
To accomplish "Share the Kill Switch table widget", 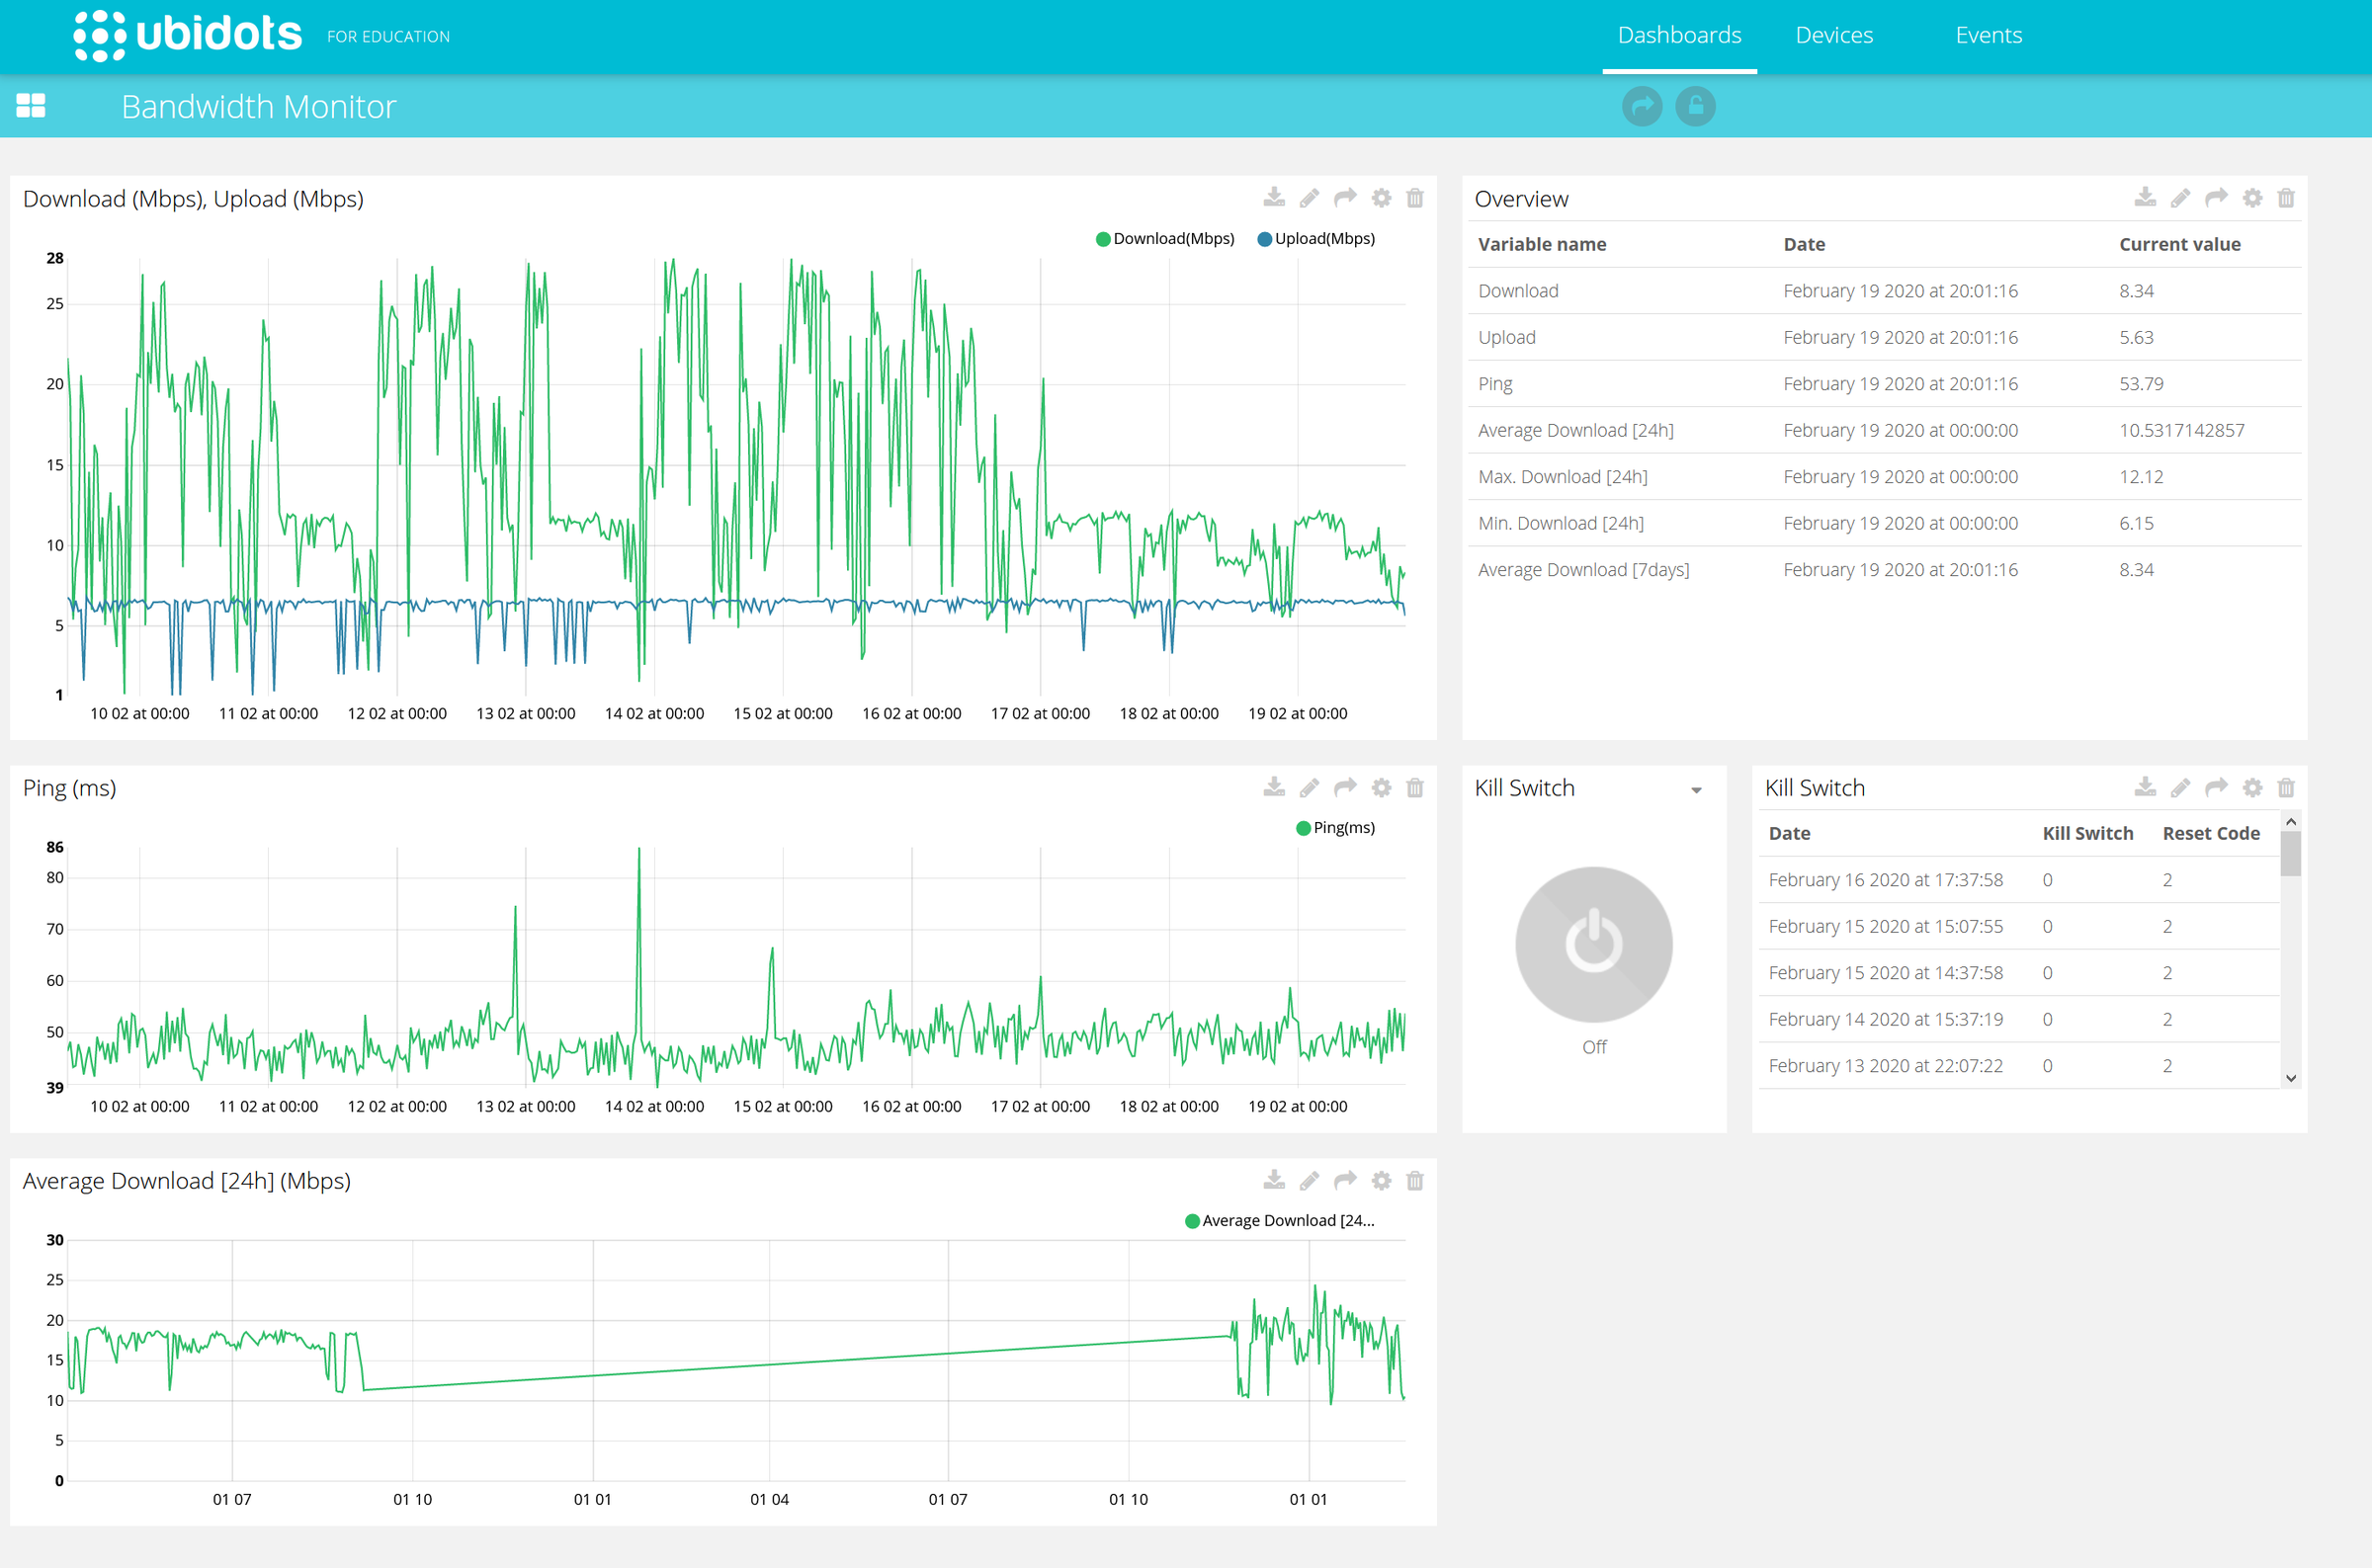I will [x=2216, y=787].
